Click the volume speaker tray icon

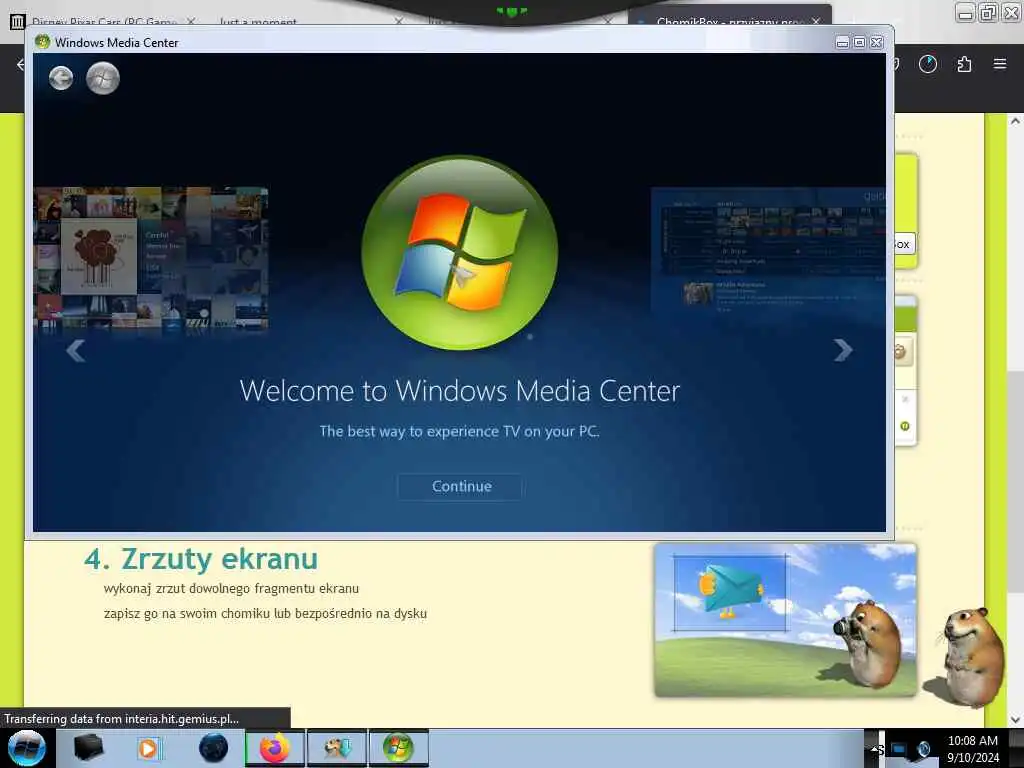923,749
